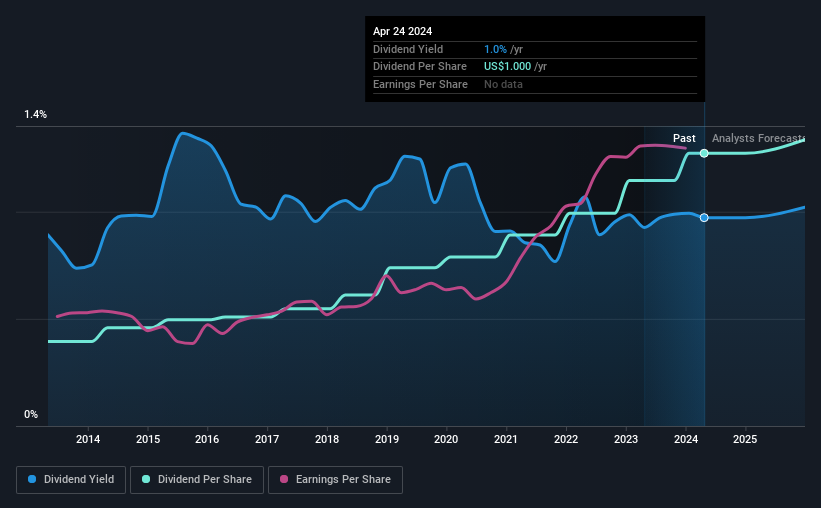
Task: Click the tooltip Dividend Per Share row label
Action: pyautogui.click(x=420, y=67)
